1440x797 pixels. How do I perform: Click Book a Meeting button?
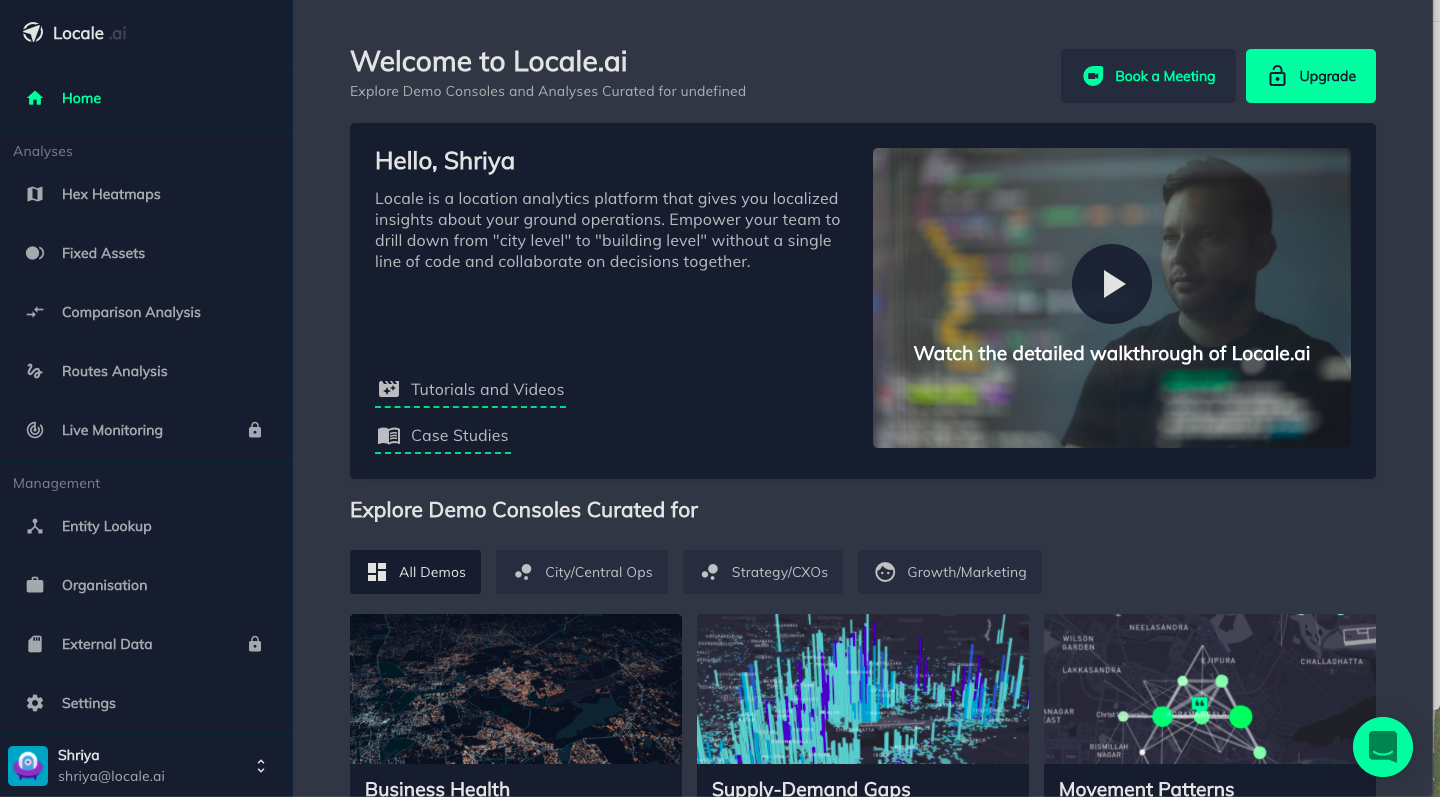[1148, 76]
